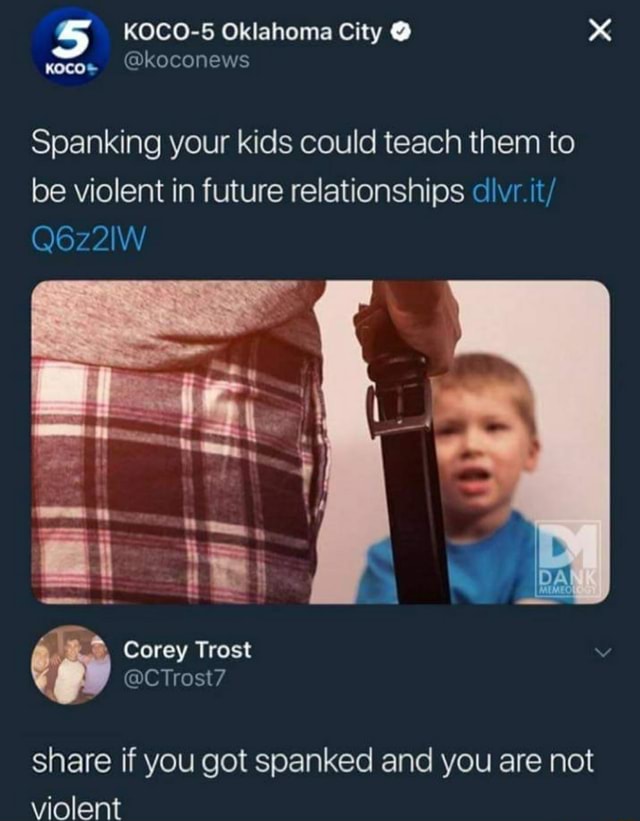Select the KOCO-5 Oklahoma City account name

point(252,34)
